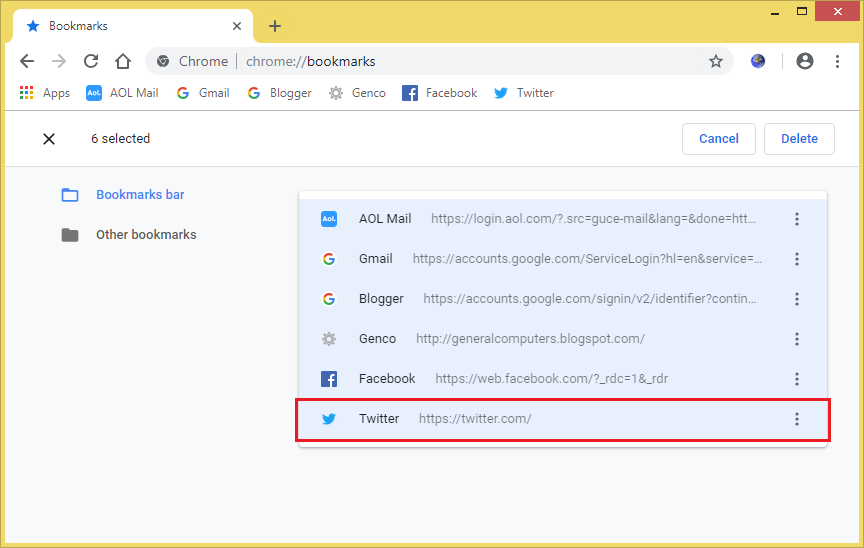The image size is (864, 548).
Task: Open the Apps grid shortcut
Action: pyautogui.click(x=45, y=93)
